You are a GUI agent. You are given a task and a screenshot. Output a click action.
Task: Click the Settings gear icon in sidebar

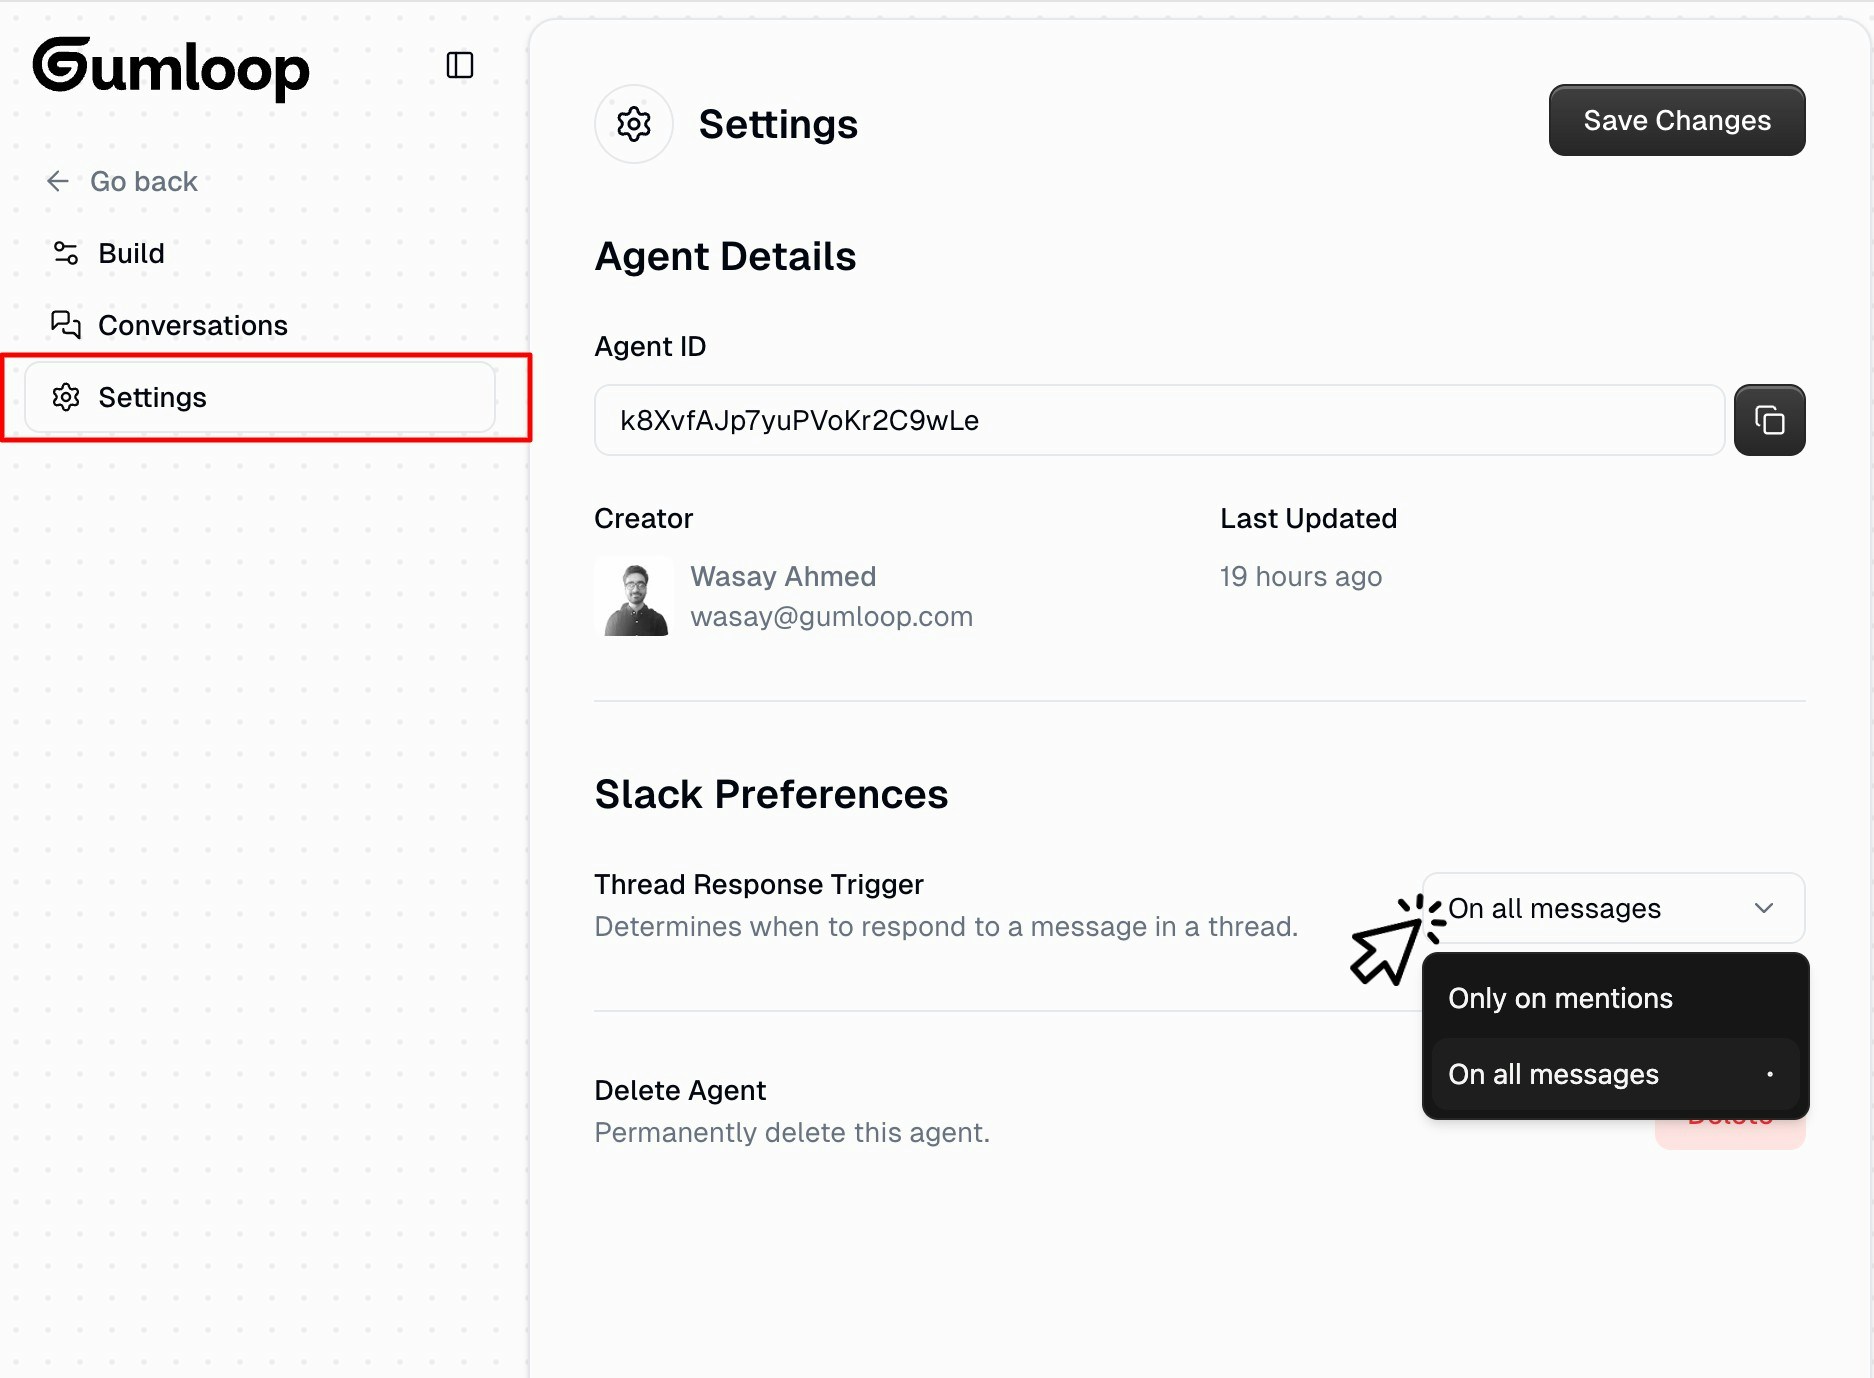pyautogui.click(x=66, y=397)
